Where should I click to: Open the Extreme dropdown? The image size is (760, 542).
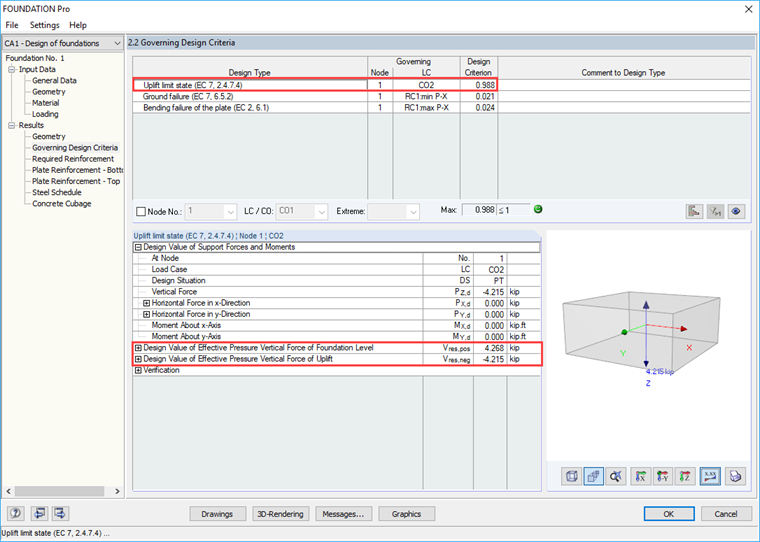[412, 212]
